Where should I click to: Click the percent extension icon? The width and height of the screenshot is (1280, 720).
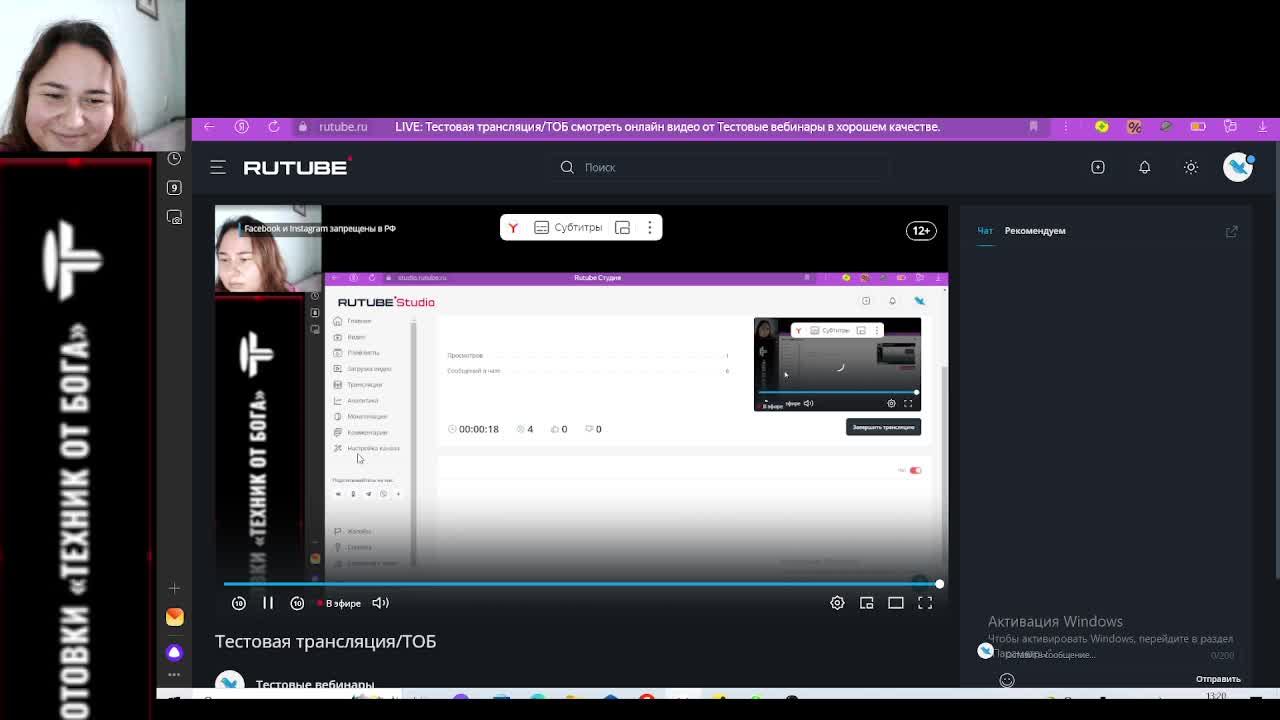click(1134, 127)
